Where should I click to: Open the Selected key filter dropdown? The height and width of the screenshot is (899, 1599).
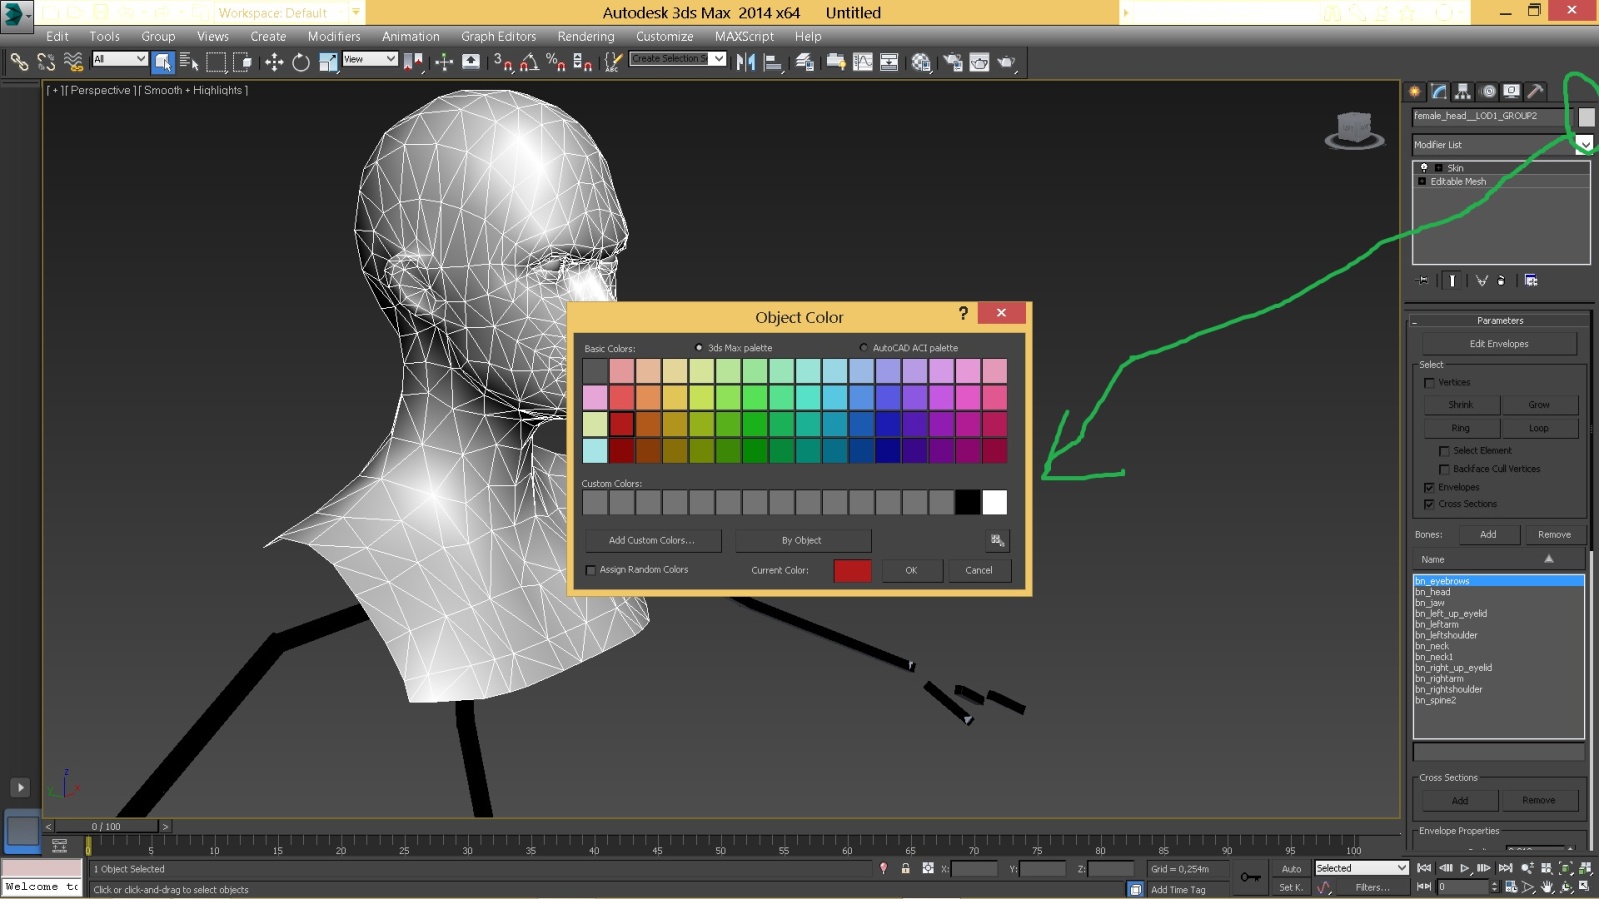coord(1361,868)
